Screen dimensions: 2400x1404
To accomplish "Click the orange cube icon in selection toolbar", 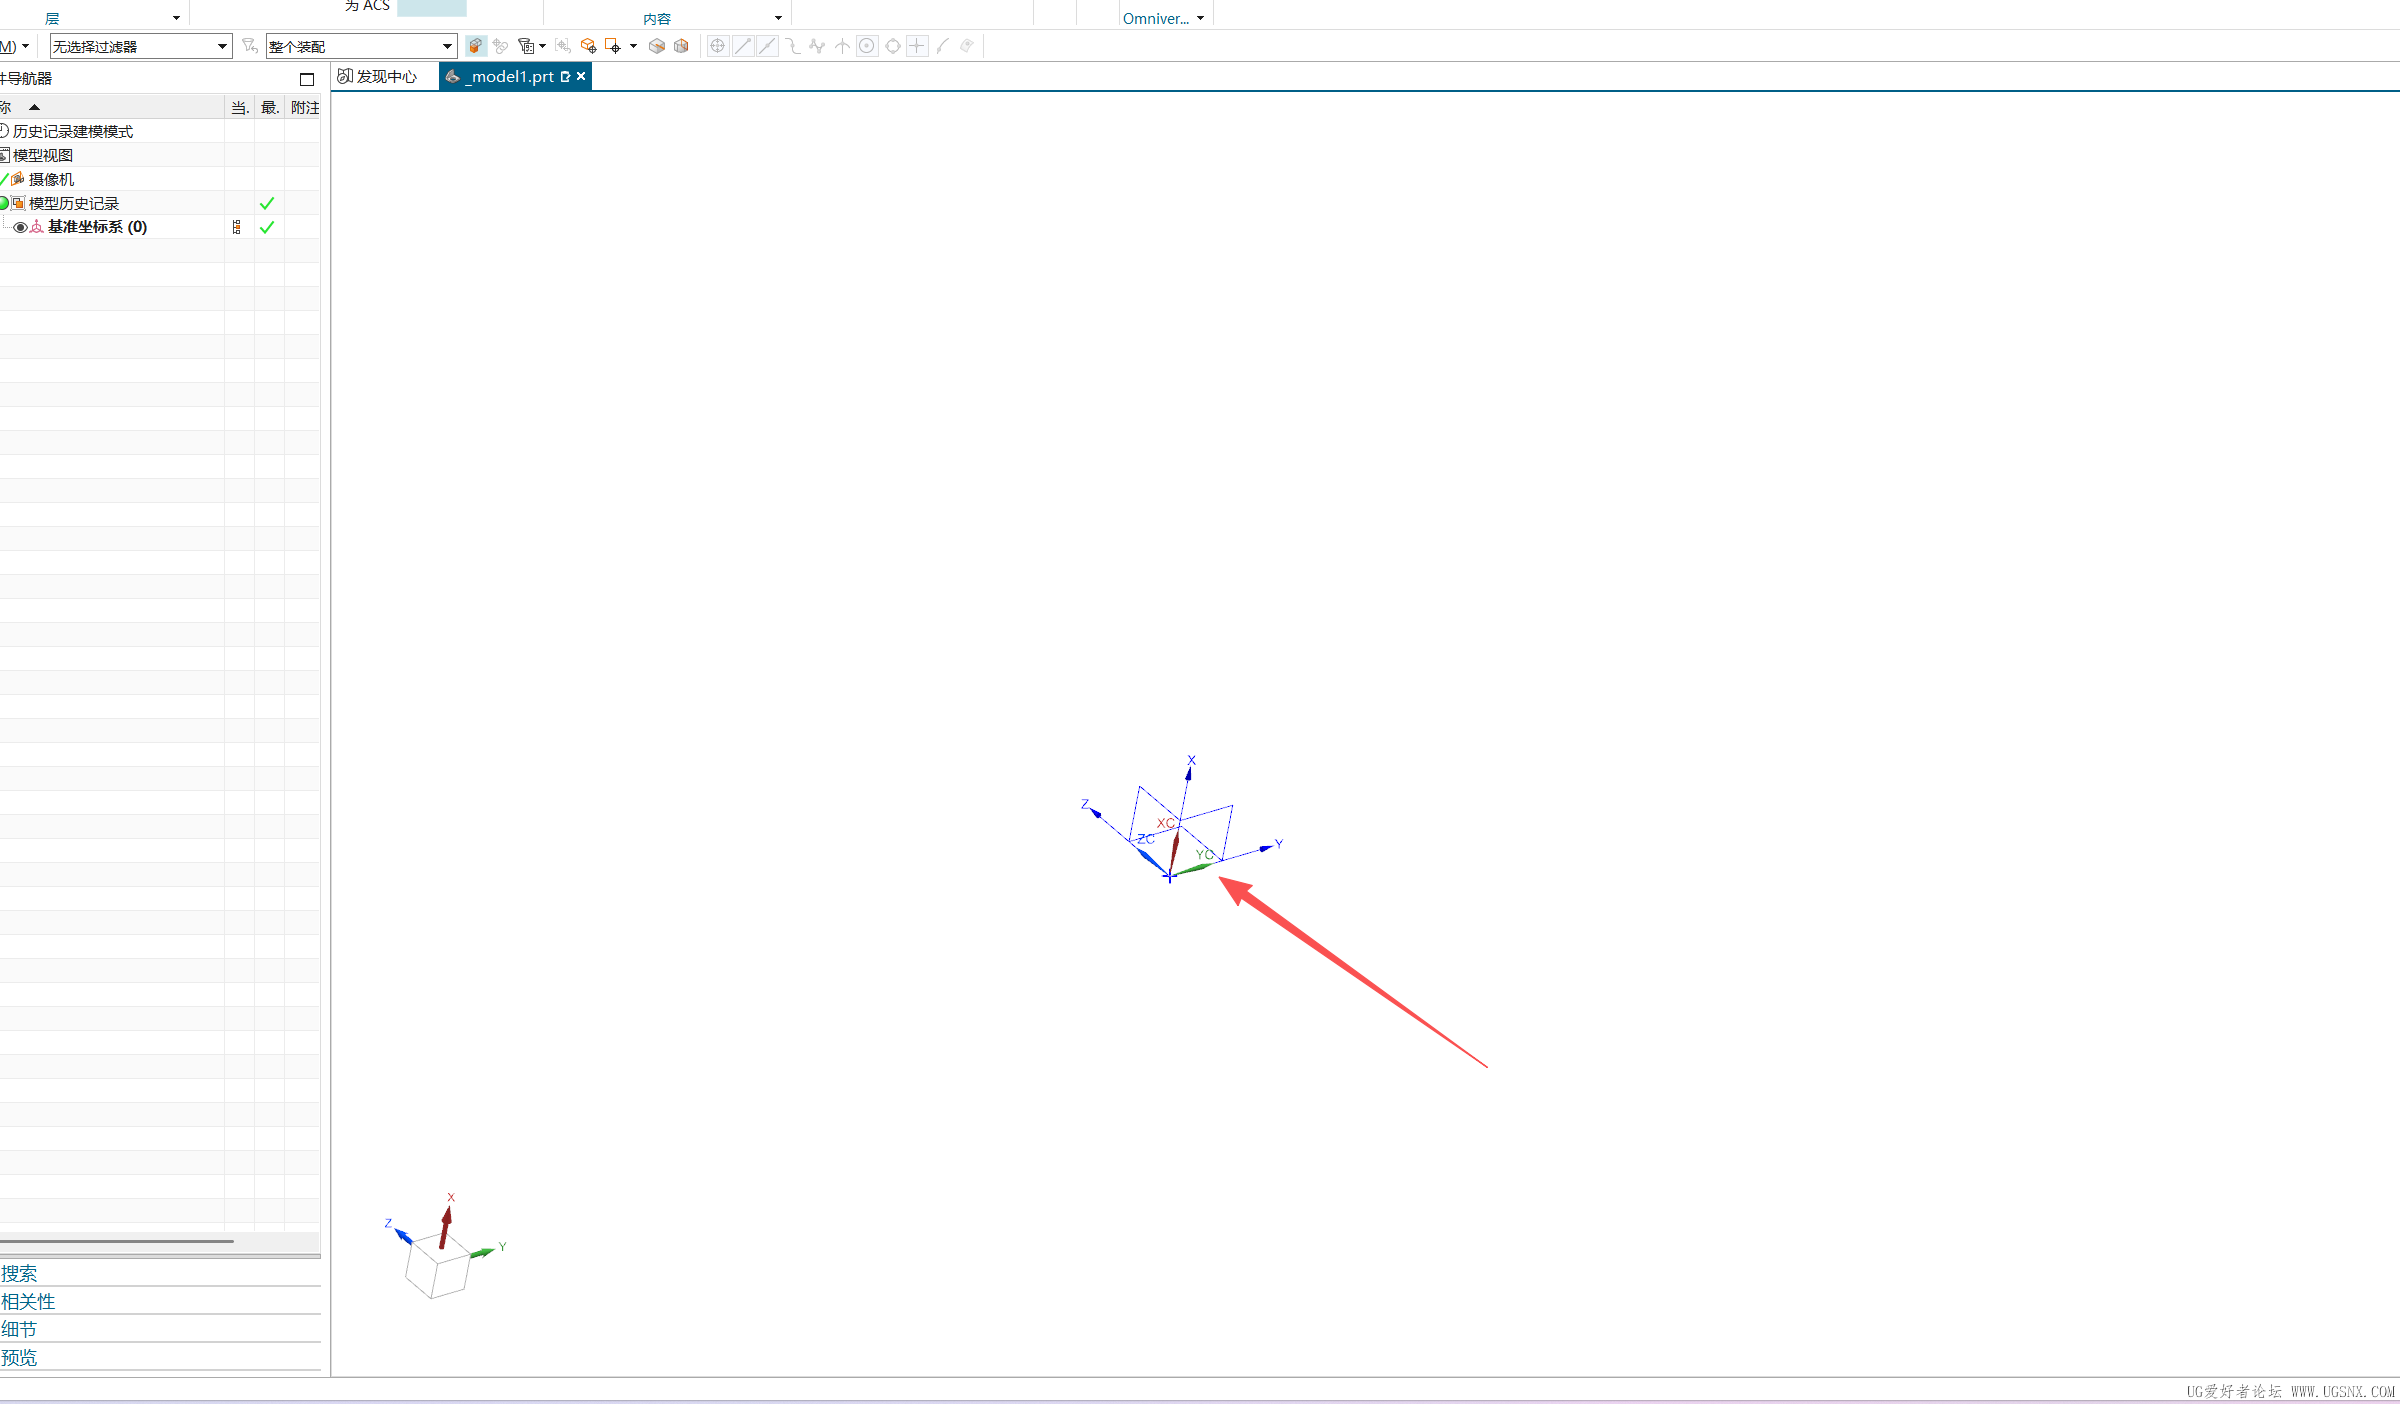I will click(476, 46).
